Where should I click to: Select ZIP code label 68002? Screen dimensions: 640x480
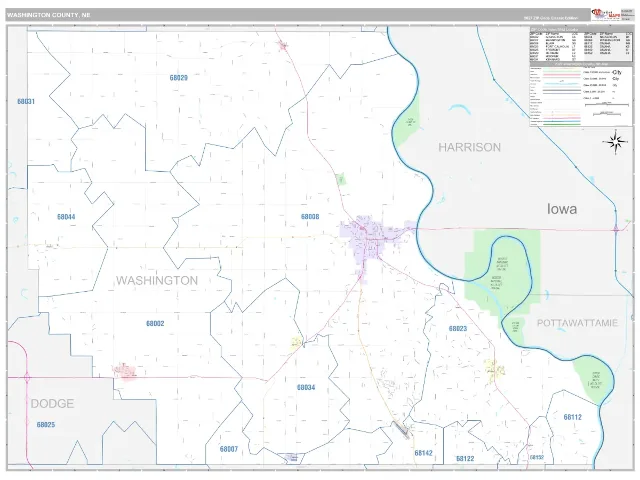pos(155,324)
